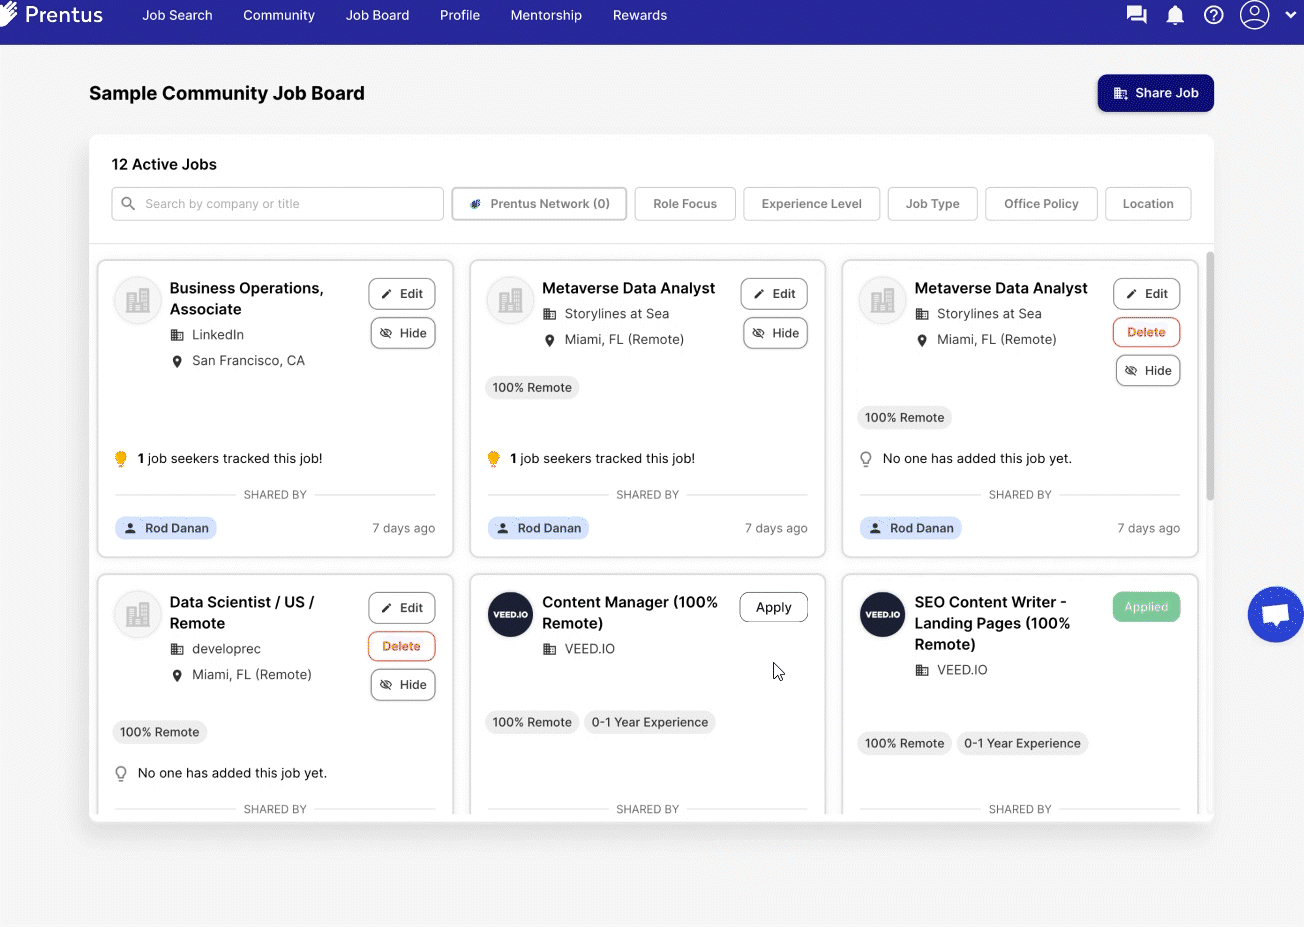The image size is (1304, 927).
Task: Open the Job Type filter dropdown
Action: 932,204
